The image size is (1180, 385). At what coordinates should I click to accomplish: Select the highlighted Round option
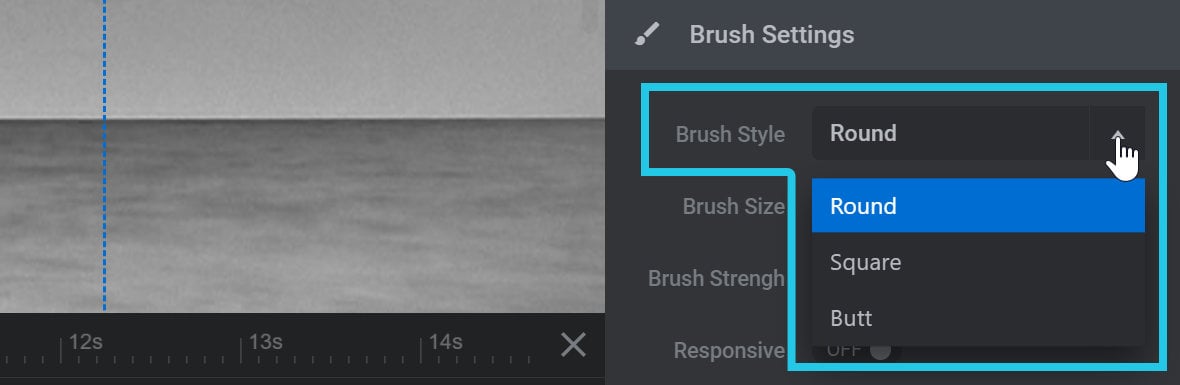coord(978,205)
